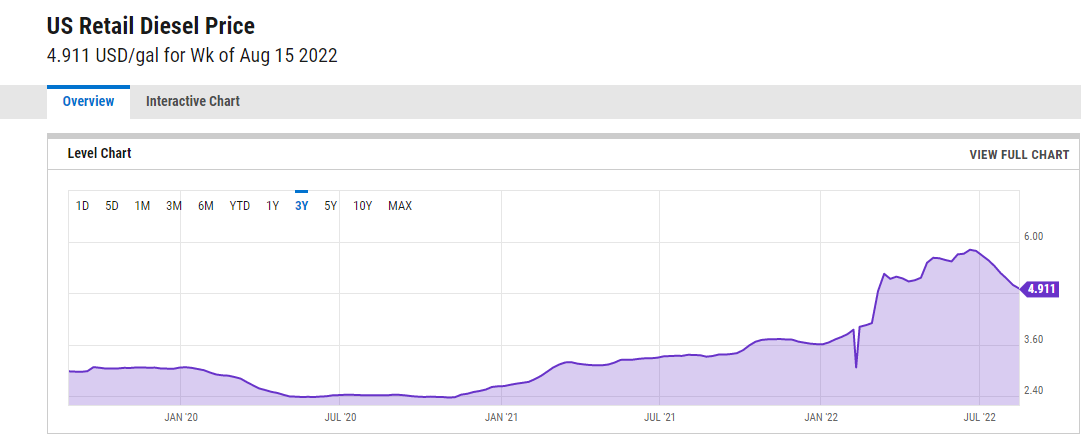Click the 2.40 y-axis label
1081x441 pixels.
pyautogui.click(x=1033, y=390)
